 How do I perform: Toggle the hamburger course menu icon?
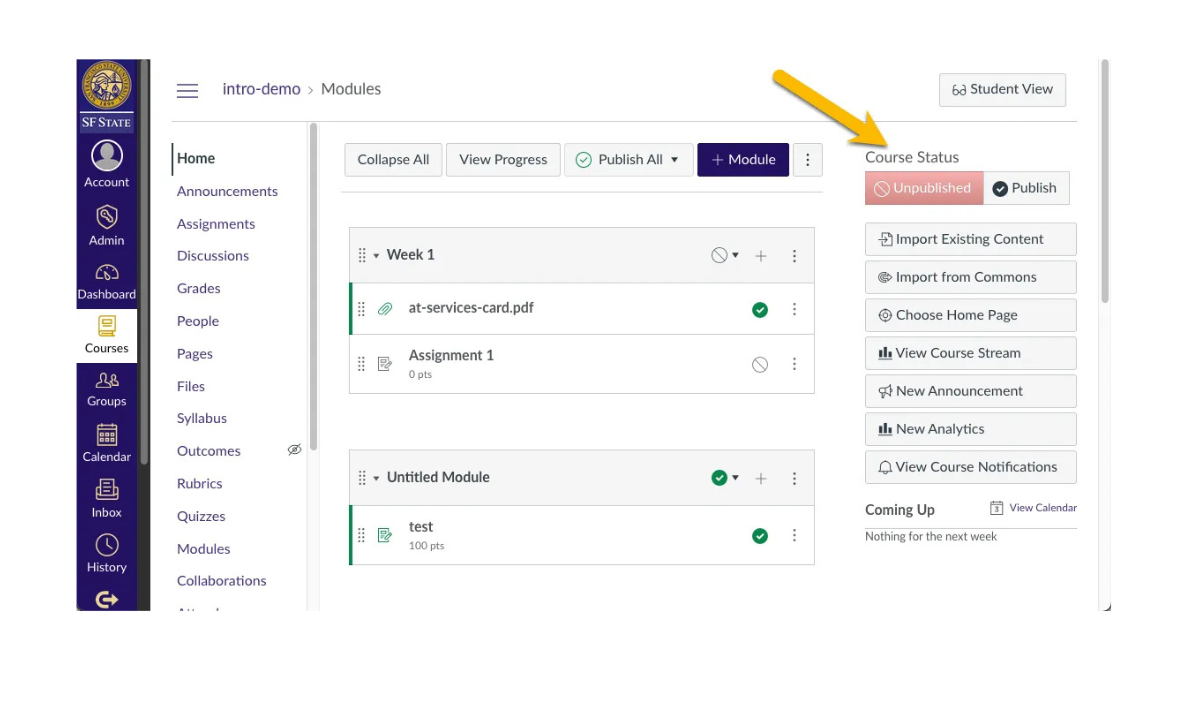click(187, 90)
